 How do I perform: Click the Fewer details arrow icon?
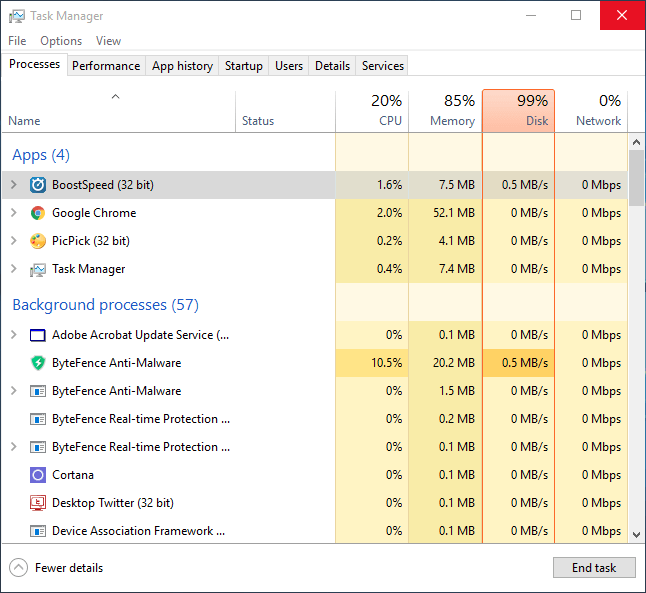pyautogui.click(x=19, y=568)
